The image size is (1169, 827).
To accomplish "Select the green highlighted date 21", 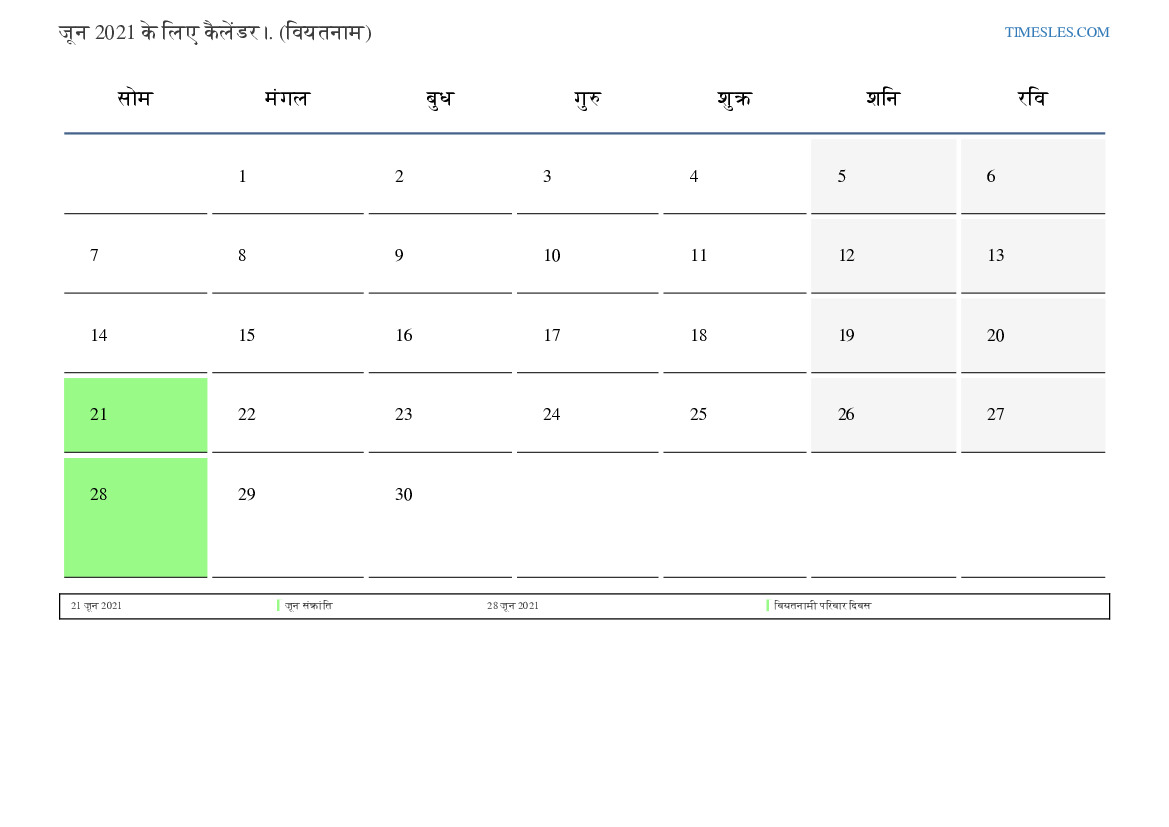I will tap(136, 415).
